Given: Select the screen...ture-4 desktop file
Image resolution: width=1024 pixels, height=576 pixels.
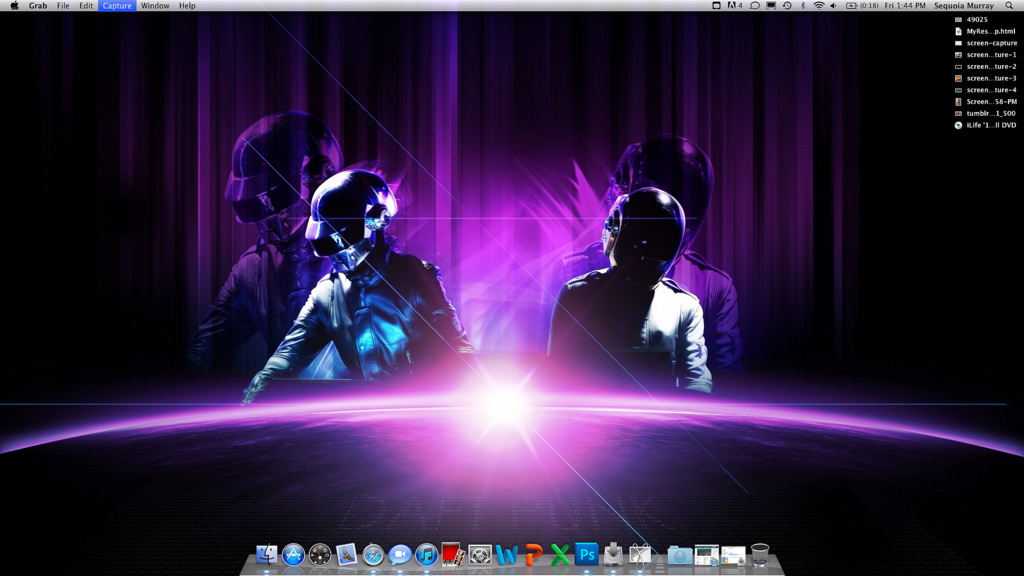Looking at the screenshot, I should (x=985, y=90).
